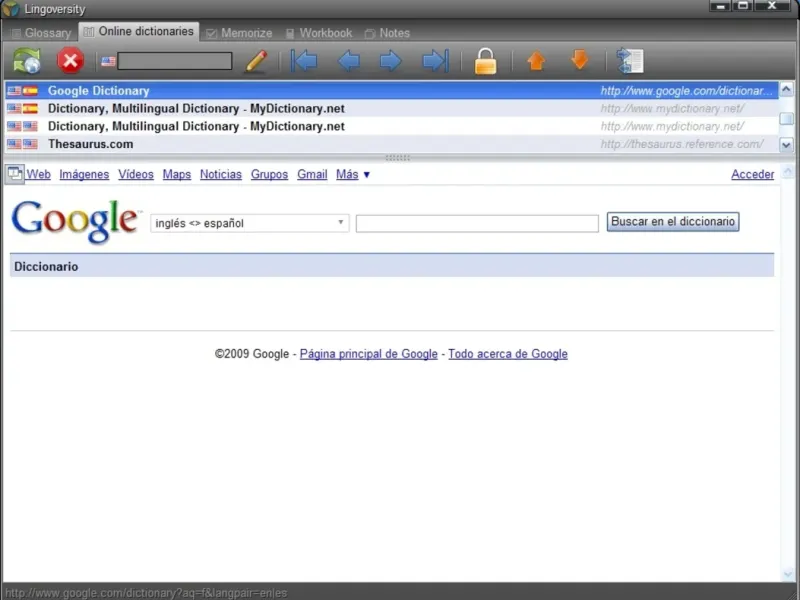Click the Diccionario heading text
The image size is (800, 600).
point(46,267)
